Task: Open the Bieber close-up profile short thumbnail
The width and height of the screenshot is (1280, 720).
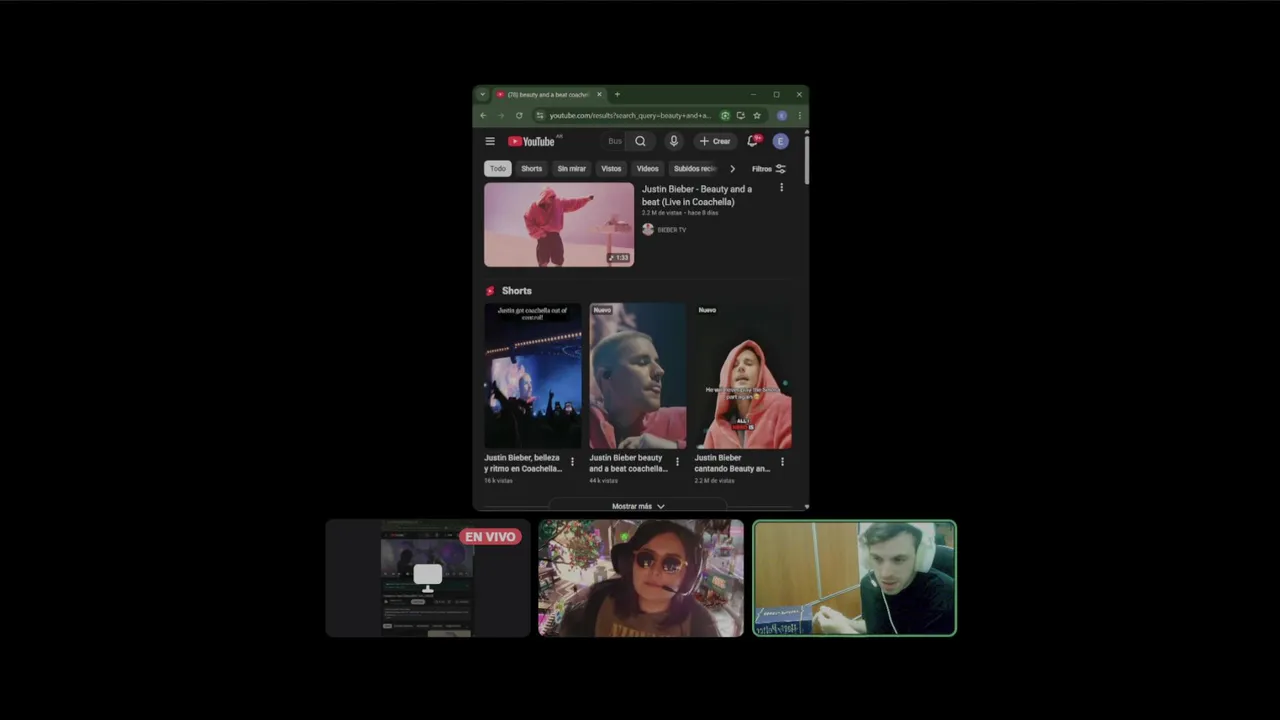Action: (638, 376)
